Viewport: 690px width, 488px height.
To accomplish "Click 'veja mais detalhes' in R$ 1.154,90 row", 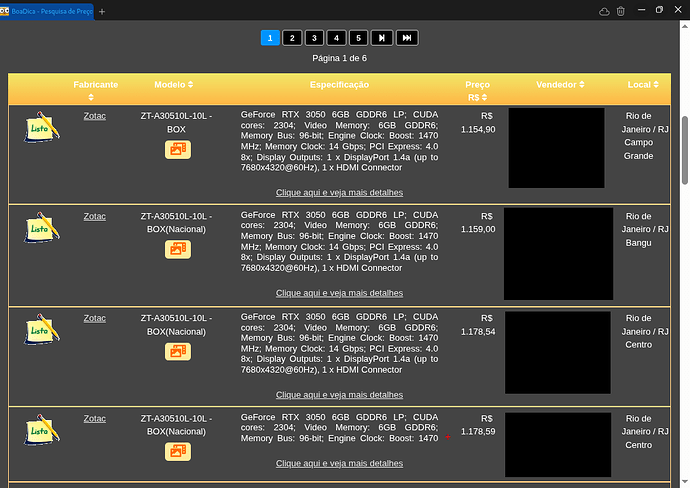I will pyautogui.click(x=339, y=193).
